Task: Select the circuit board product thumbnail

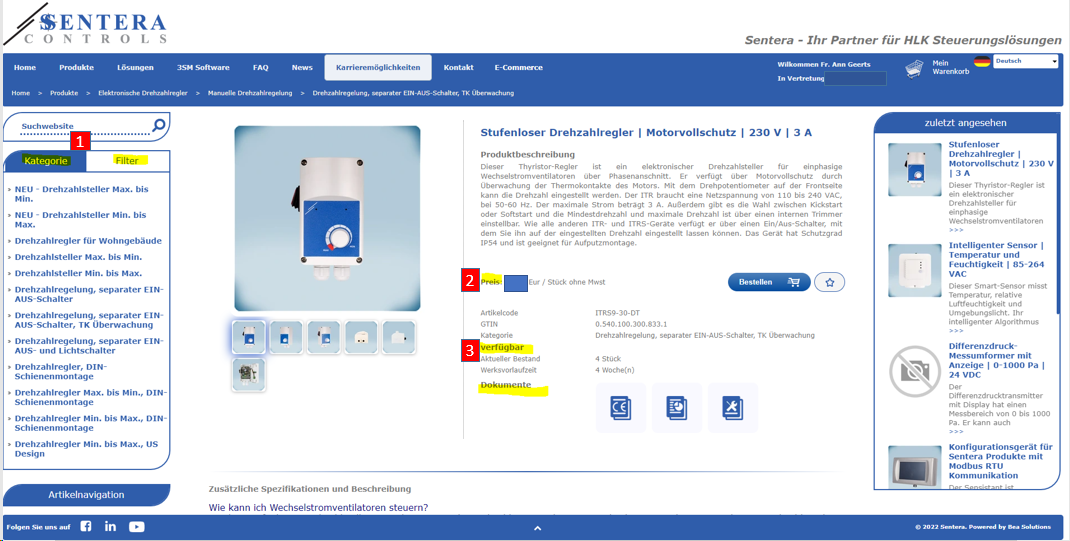Action: [x=248, y=375]
